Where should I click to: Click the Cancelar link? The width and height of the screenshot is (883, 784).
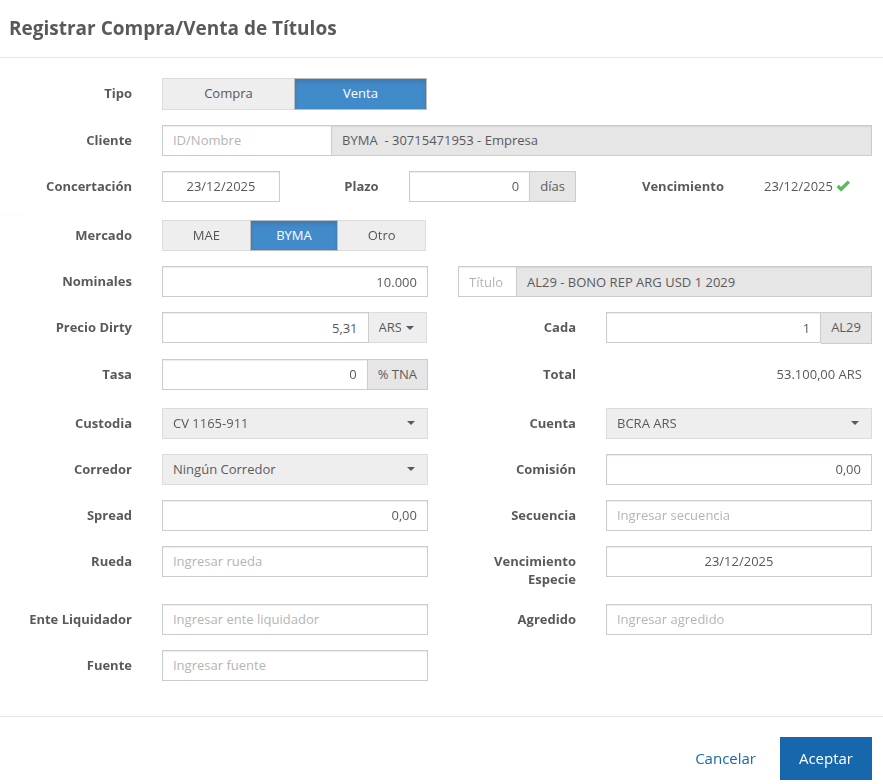pos(725,759)
